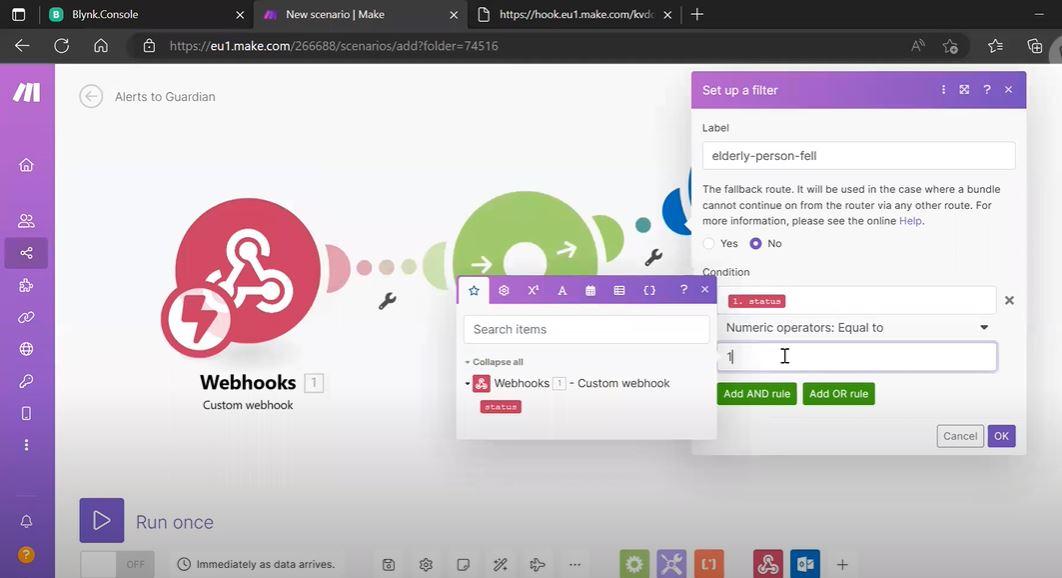Click the Label field with elderly-person-fell

(858, 156)
